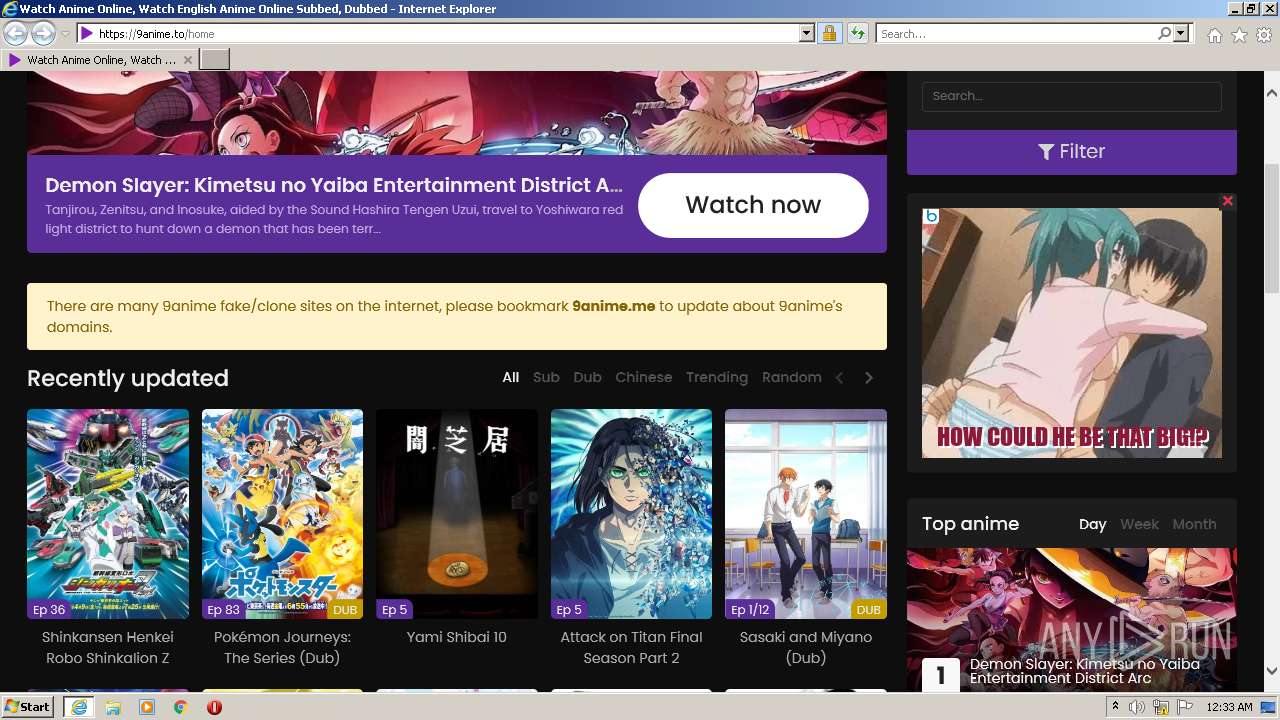
Task: Click the 9anime sidebar Search box
Action: (x=1071, y=96)
